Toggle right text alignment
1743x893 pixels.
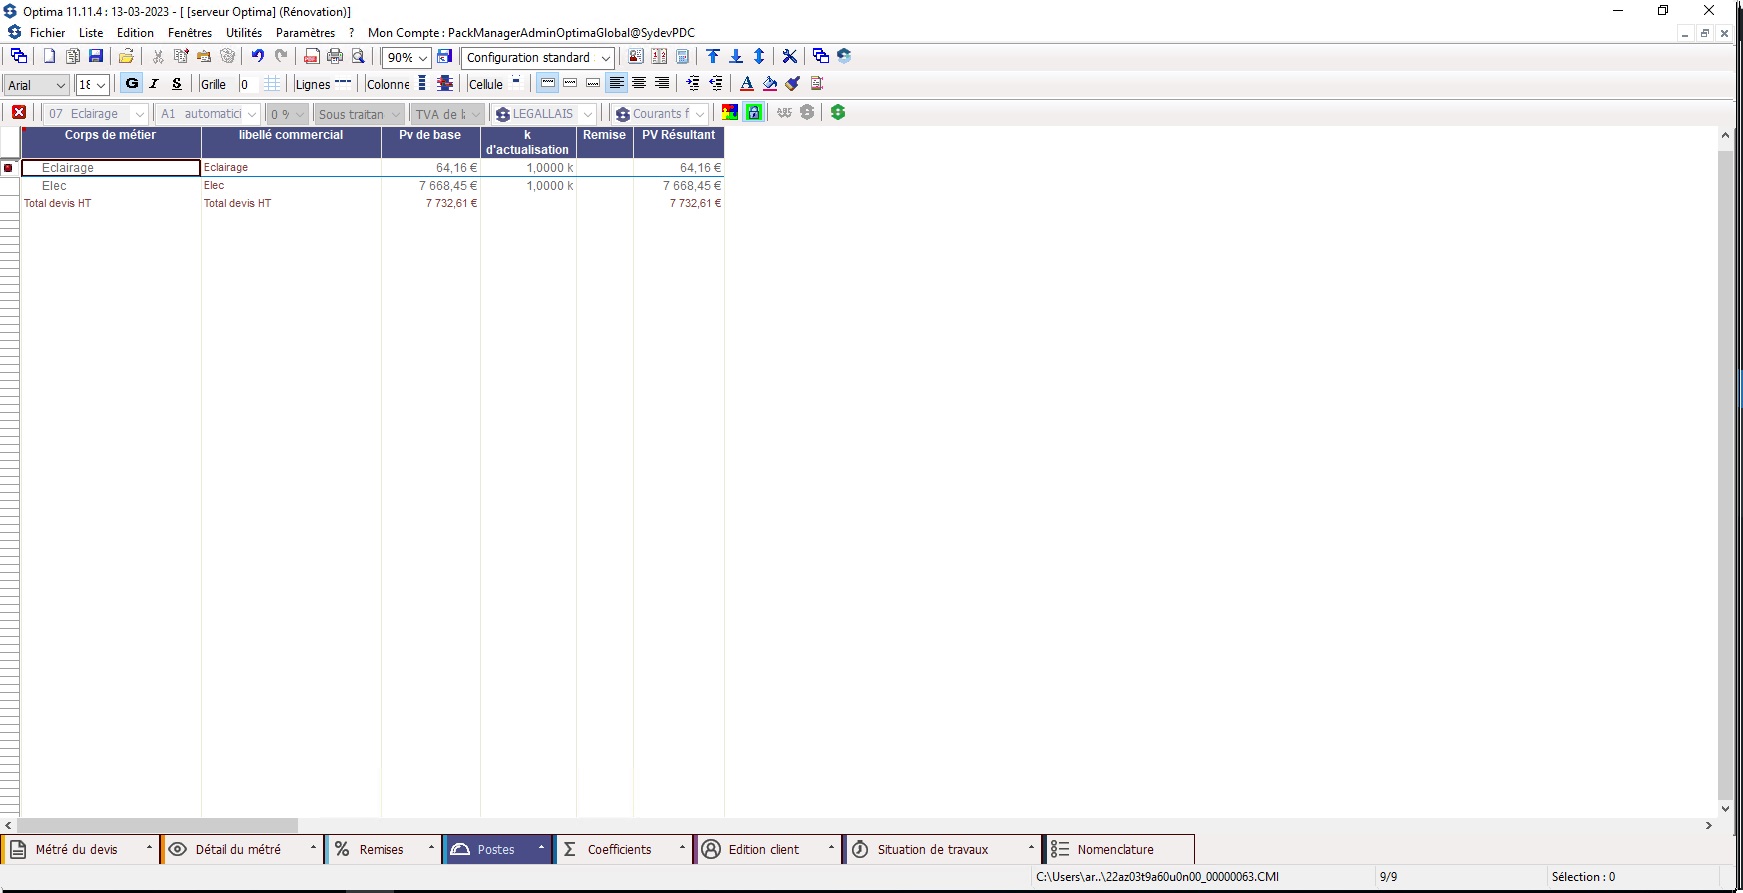coord(662,84)
